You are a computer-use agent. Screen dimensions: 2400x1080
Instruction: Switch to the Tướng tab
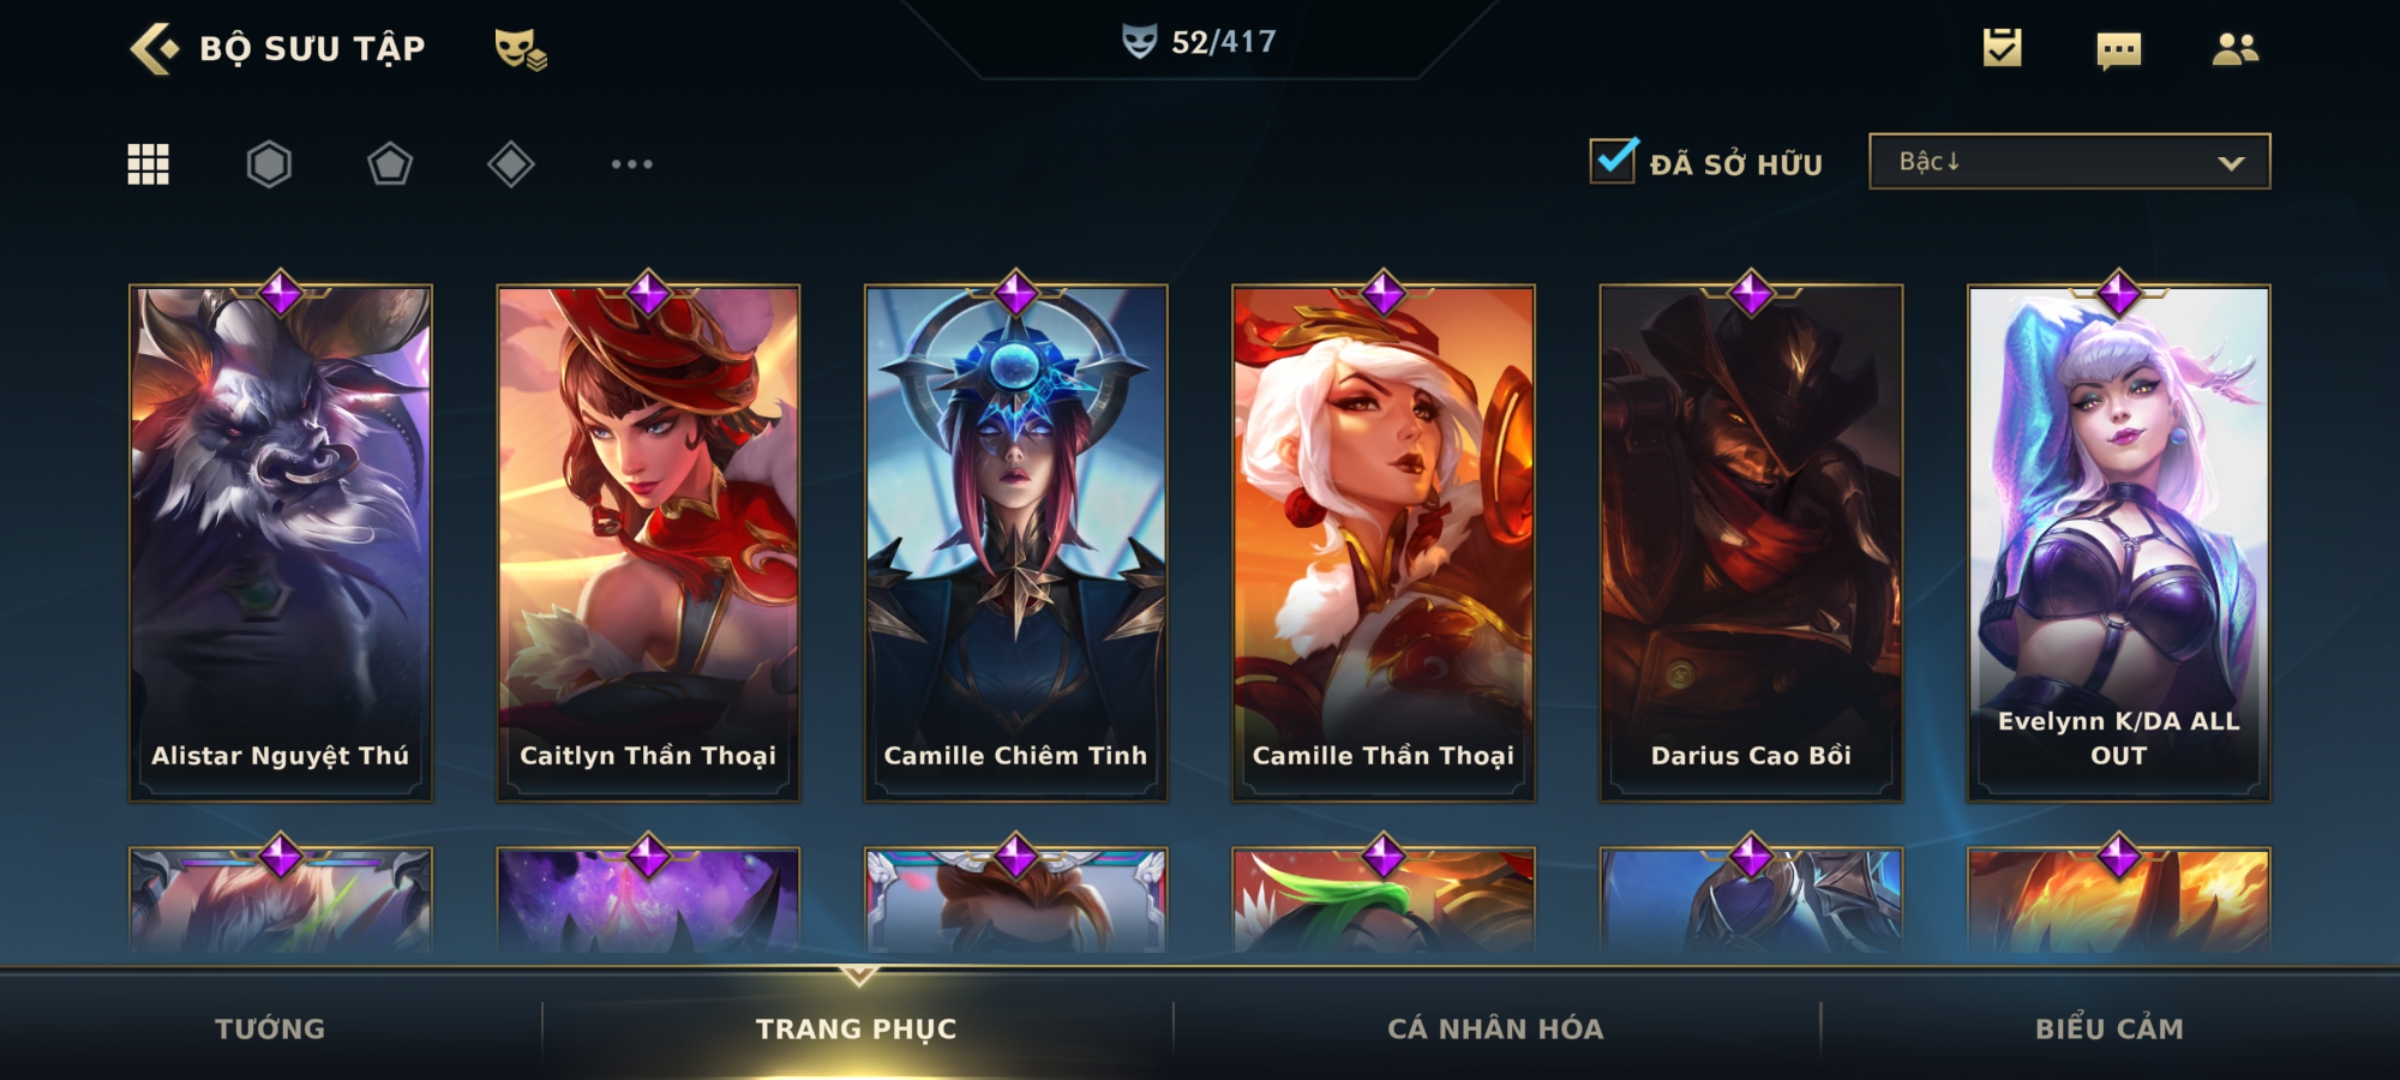click(x=270, y=1029)
